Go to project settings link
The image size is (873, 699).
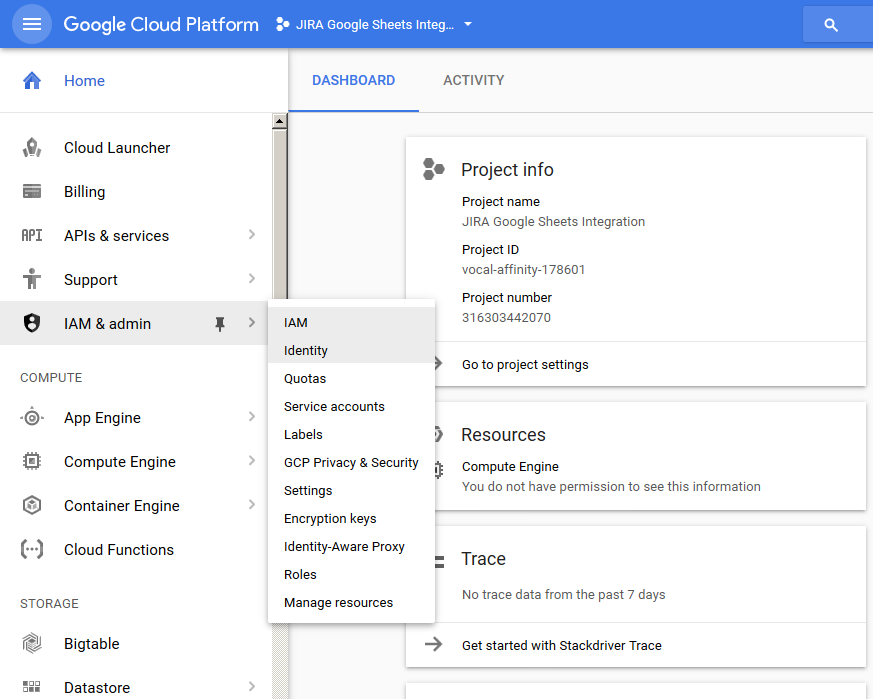tap(525, 365)
